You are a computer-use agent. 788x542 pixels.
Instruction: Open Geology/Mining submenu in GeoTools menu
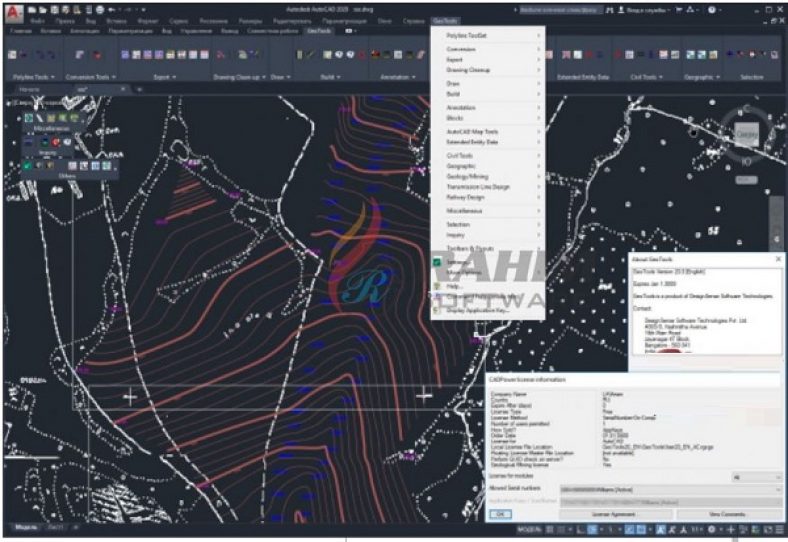click(487, 176)
